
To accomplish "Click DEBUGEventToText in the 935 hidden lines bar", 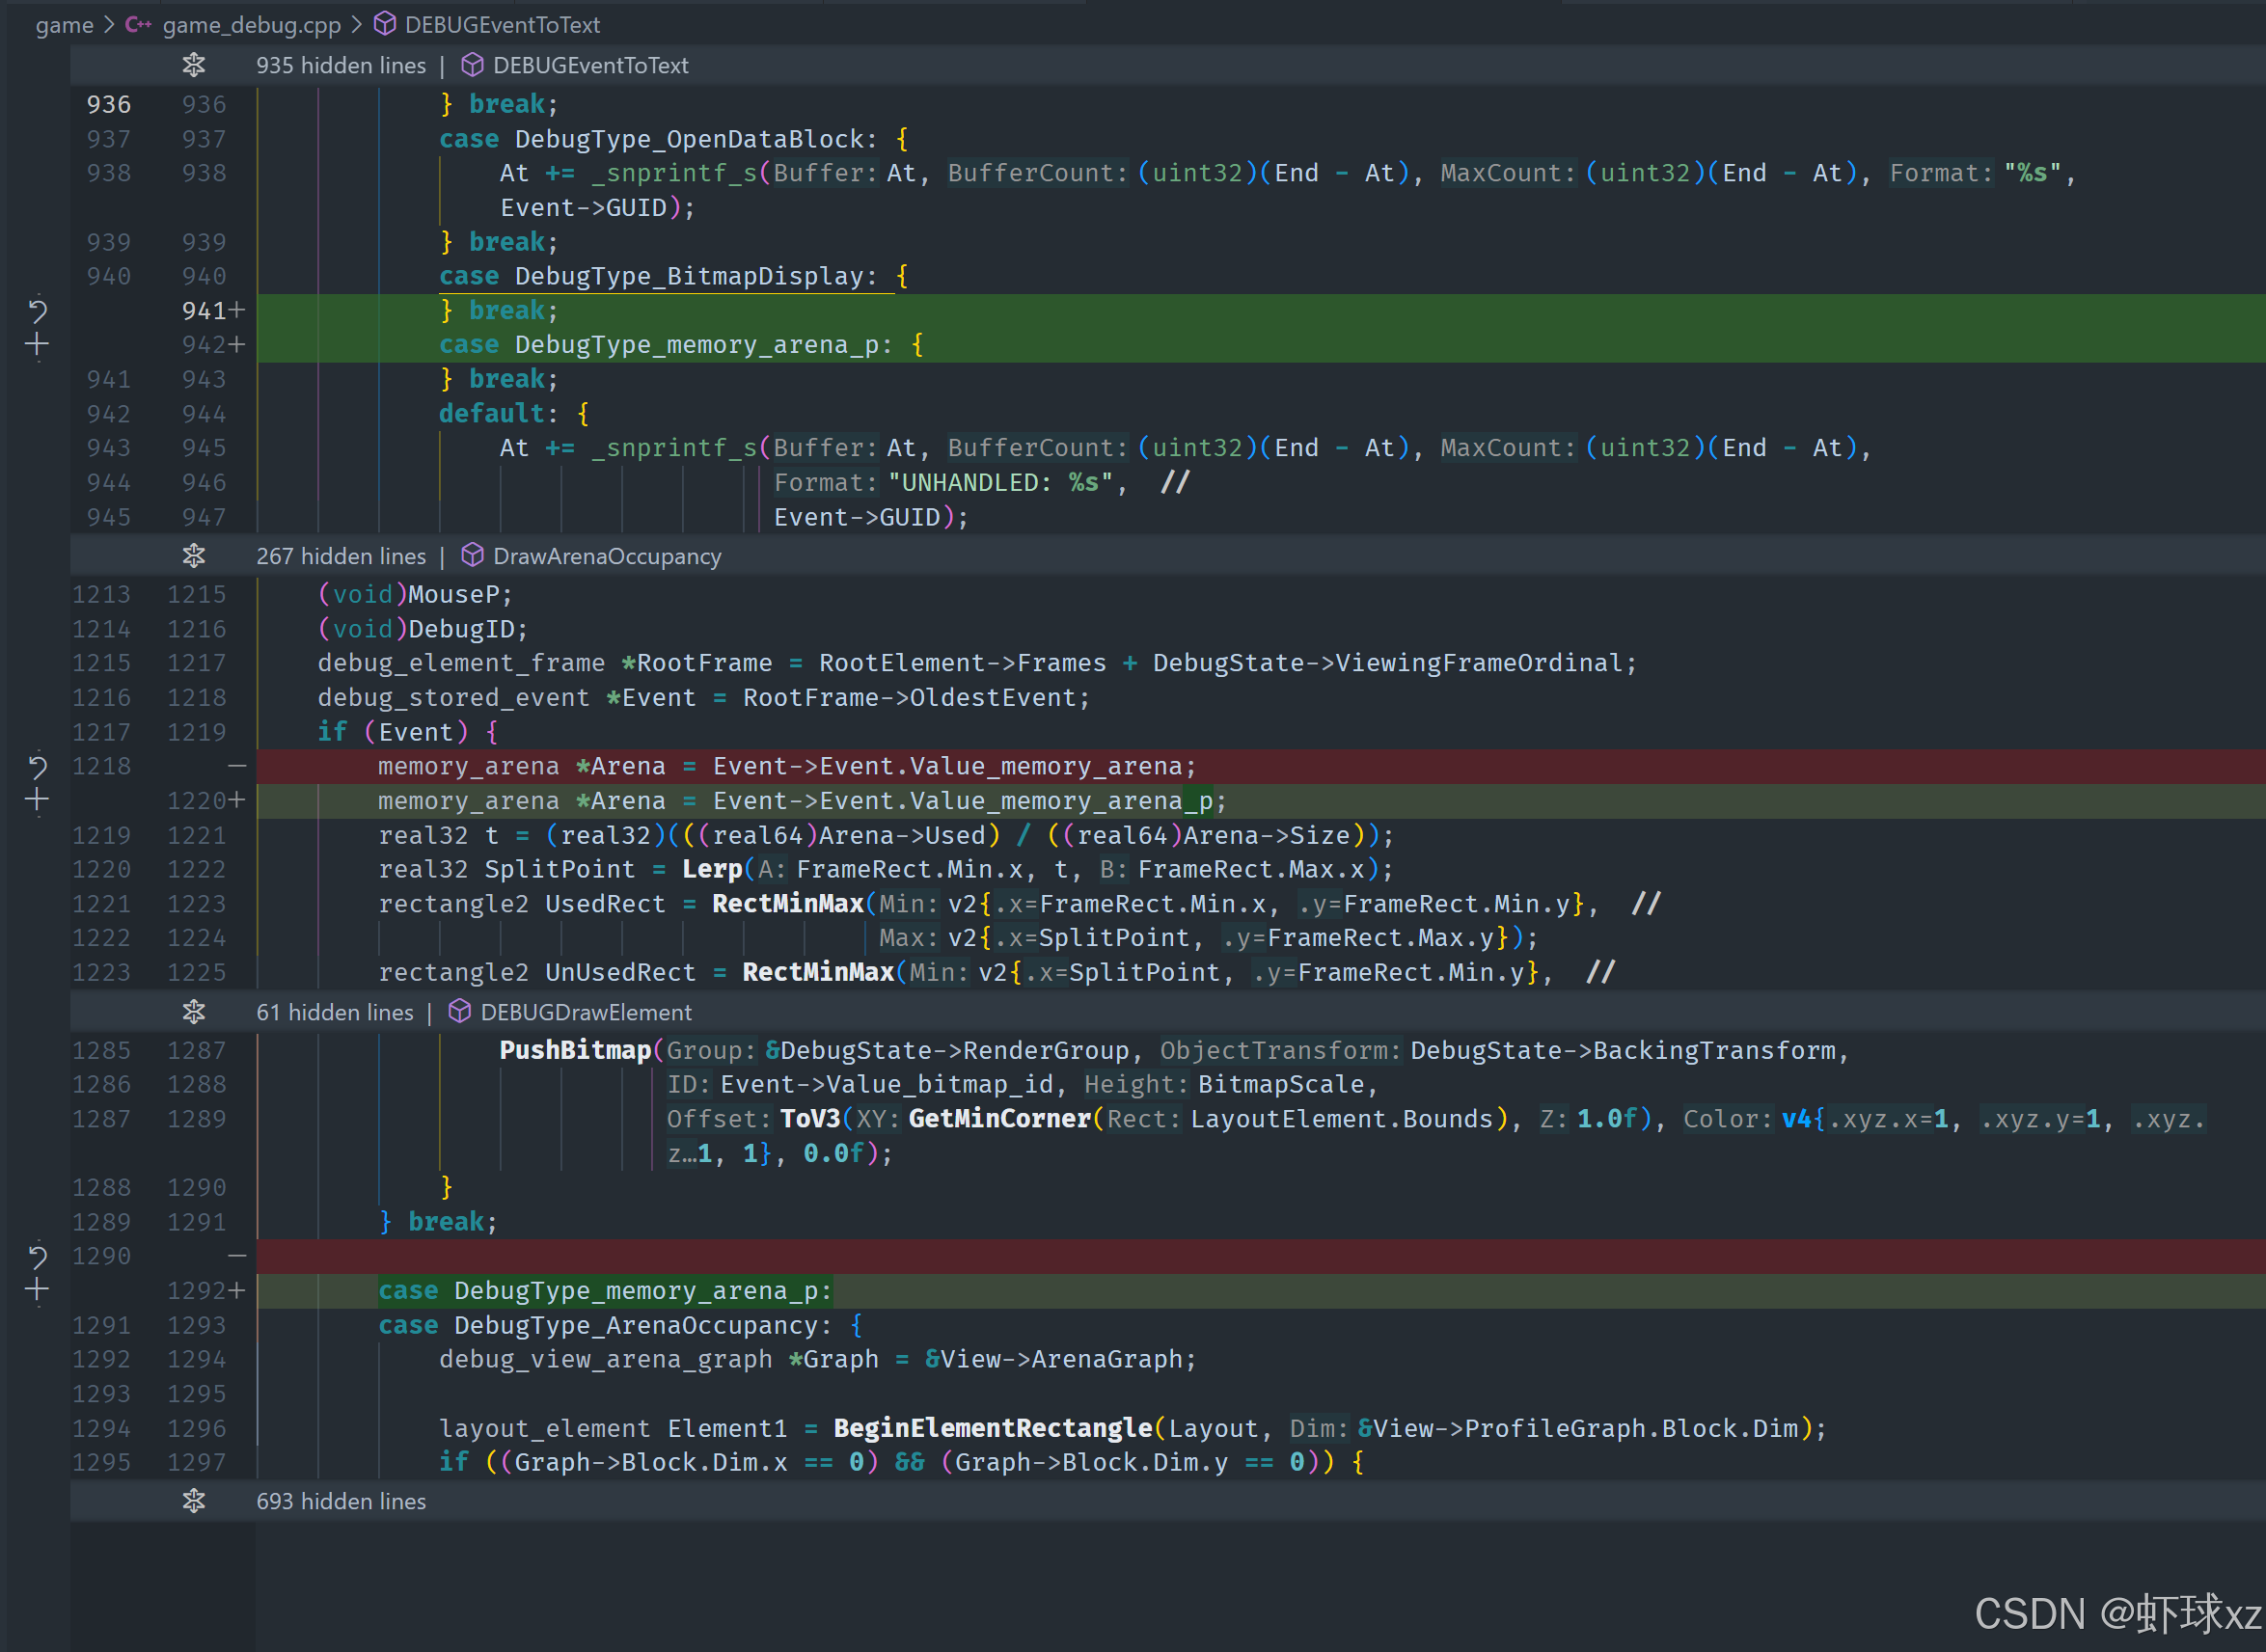I will pos(590,65).
